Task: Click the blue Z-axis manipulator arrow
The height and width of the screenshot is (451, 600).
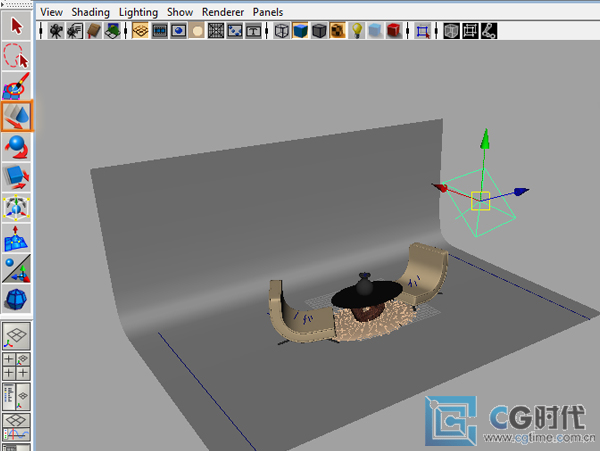Action: click(521, 191)
